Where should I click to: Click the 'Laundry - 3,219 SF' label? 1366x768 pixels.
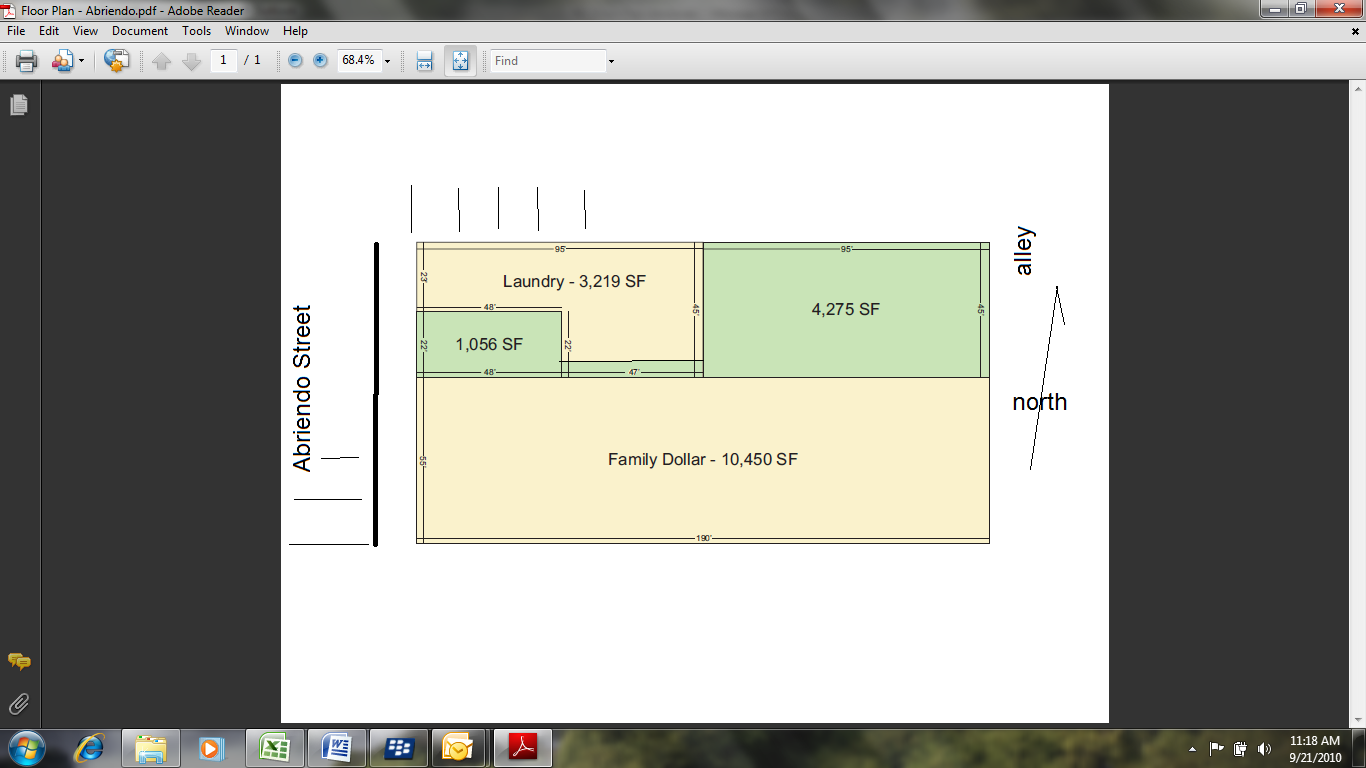(x=574, y=281)
